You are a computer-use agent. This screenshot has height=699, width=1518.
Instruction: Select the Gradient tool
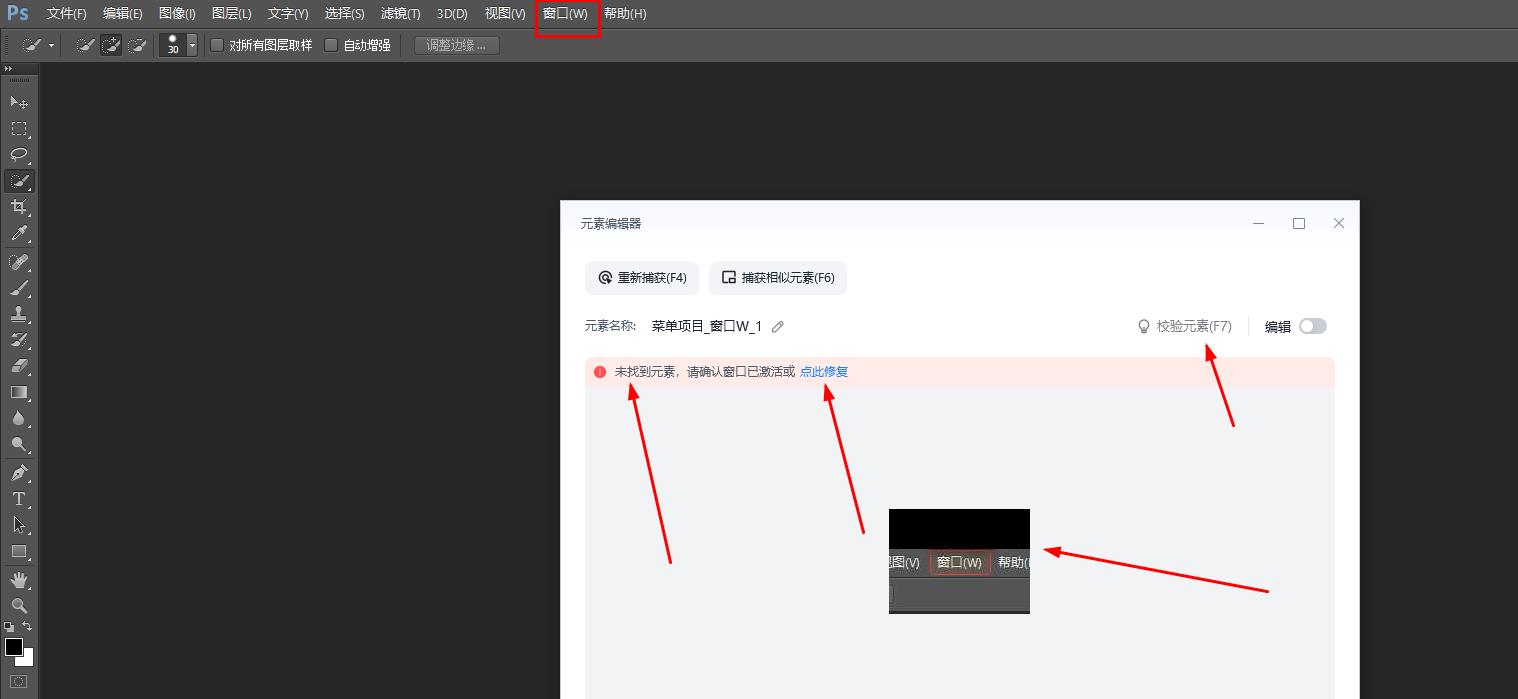pos(18,392)
